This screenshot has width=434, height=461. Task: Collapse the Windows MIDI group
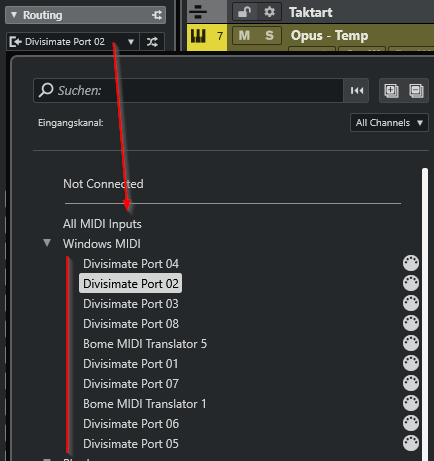47,243
